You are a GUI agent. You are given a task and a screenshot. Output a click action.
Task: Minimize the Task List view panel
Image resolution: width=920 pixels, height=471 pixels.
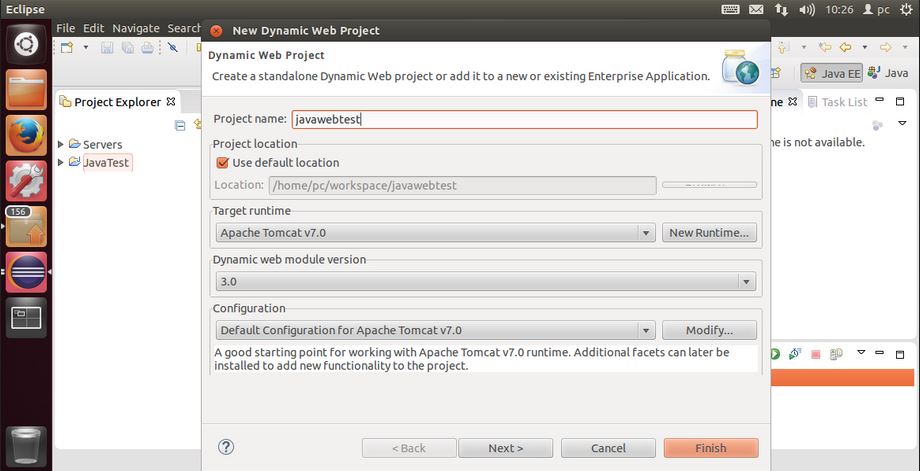pos(879,100)
